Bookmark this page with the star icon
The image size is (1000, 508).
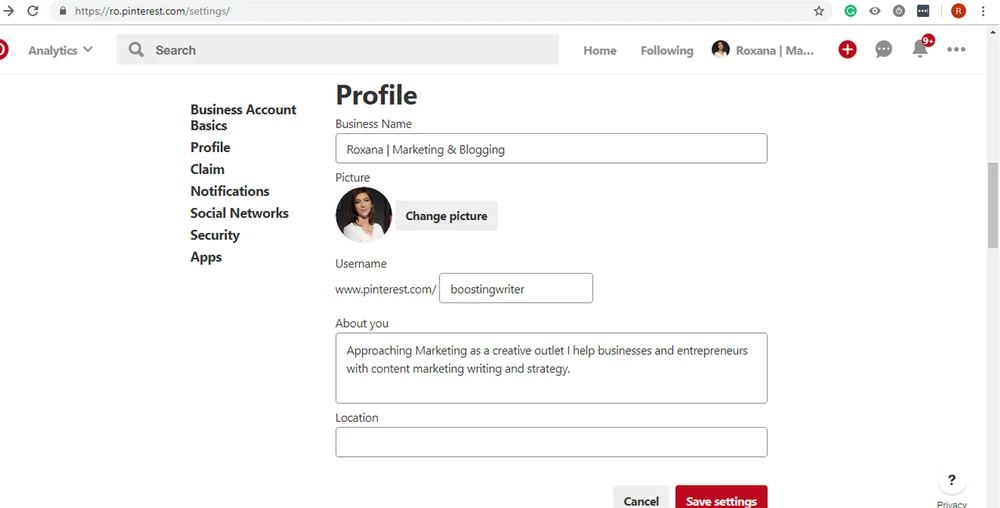[819, 11]
